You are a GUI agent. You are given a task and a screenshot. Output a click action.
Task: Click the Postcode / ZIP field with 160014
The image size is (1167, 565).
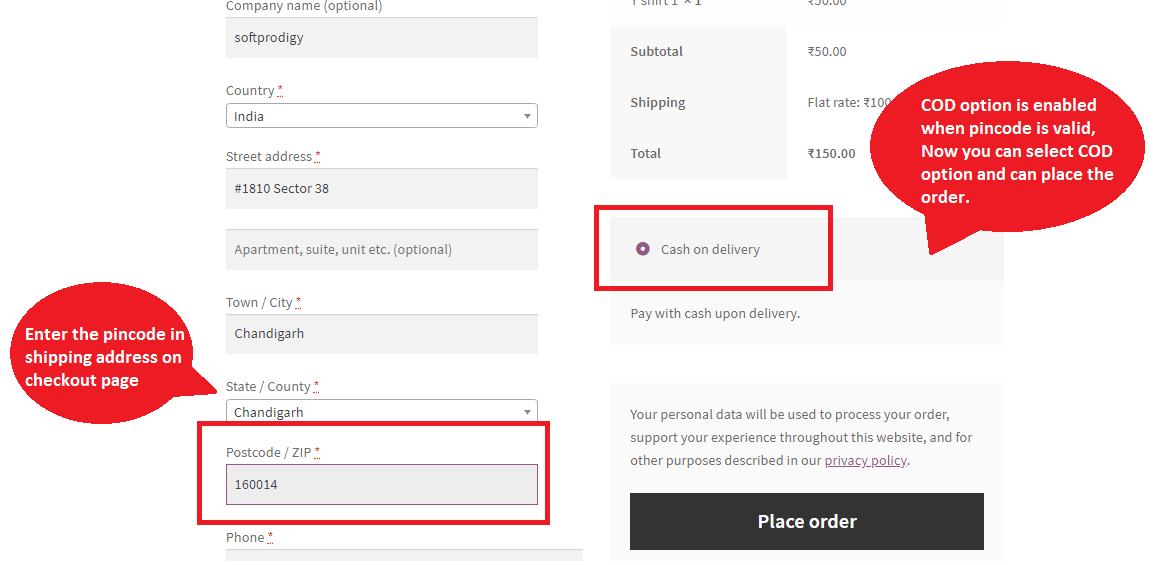[381, 484]
